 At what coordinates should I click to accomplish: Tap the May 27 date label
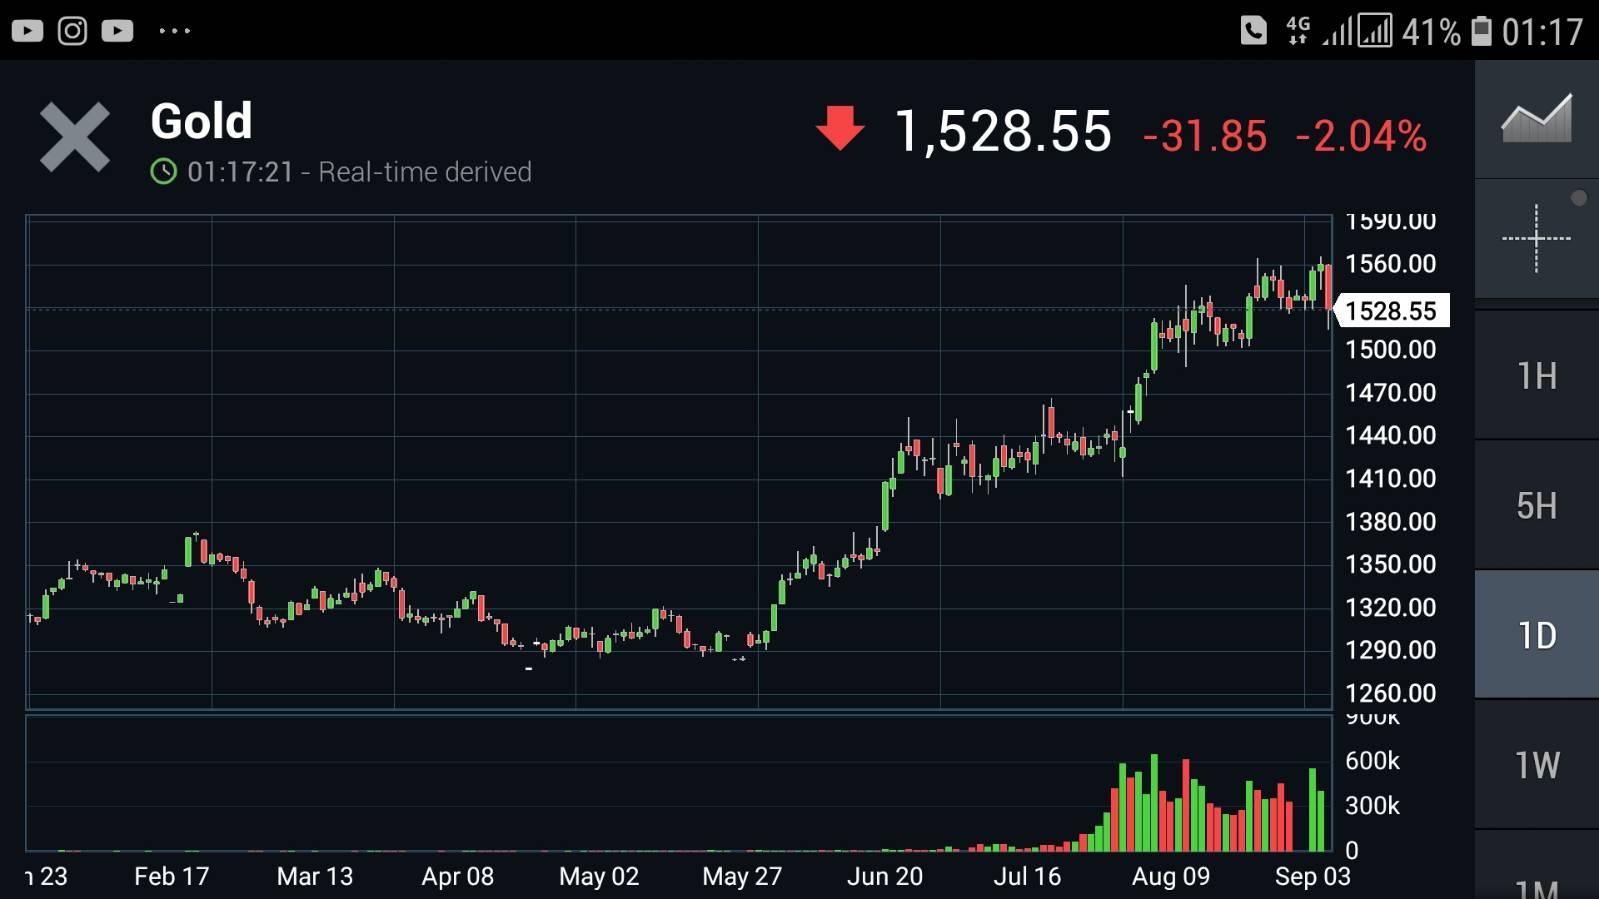[742, 877]
